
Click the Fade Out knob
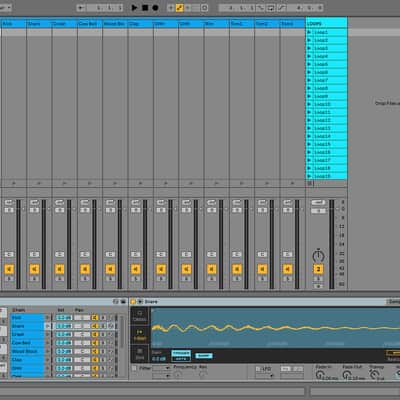coord(347,375)
